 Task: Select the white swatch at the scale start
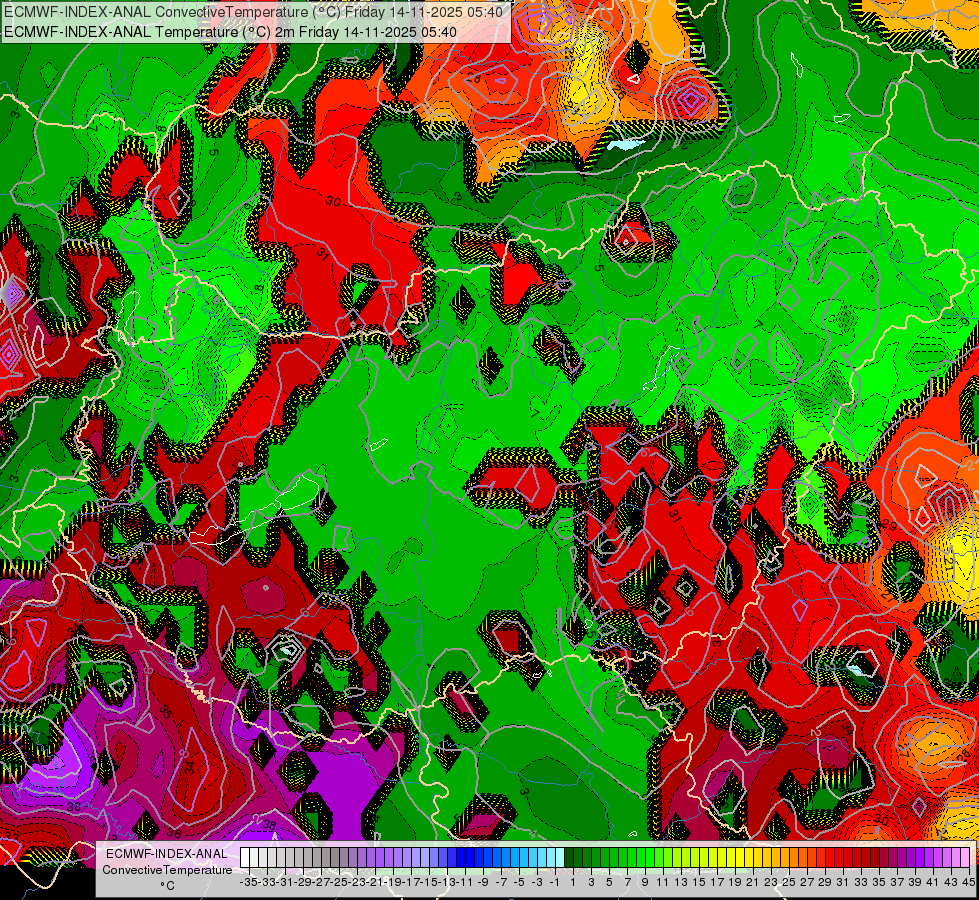245,857
